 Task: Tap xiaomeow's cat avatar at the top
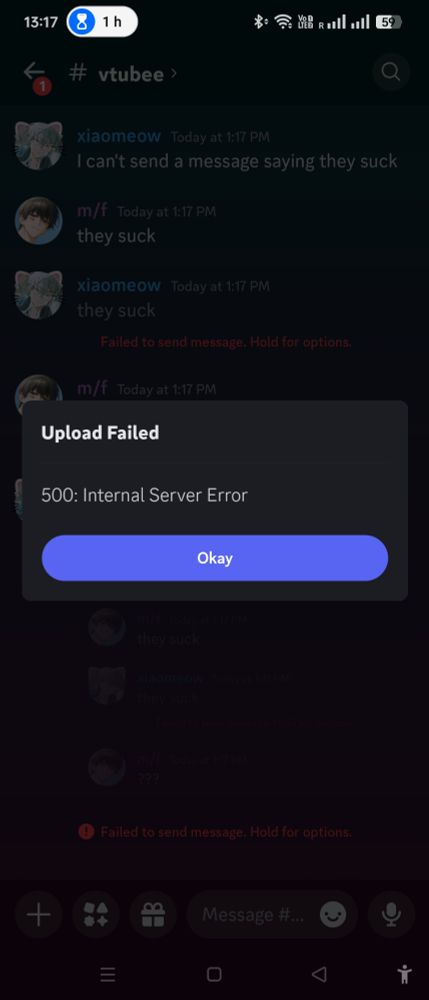pyautogui.click(x=38, y=145)
